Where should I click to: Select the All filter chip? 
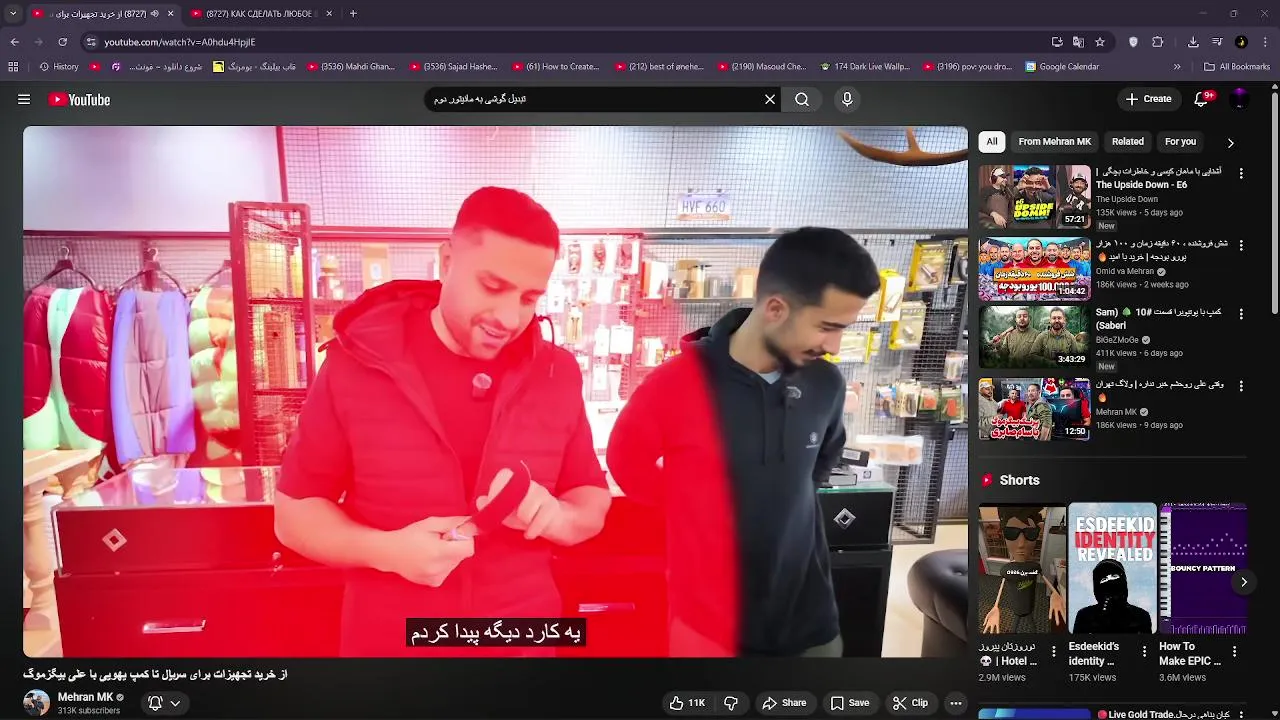(992, 142)
